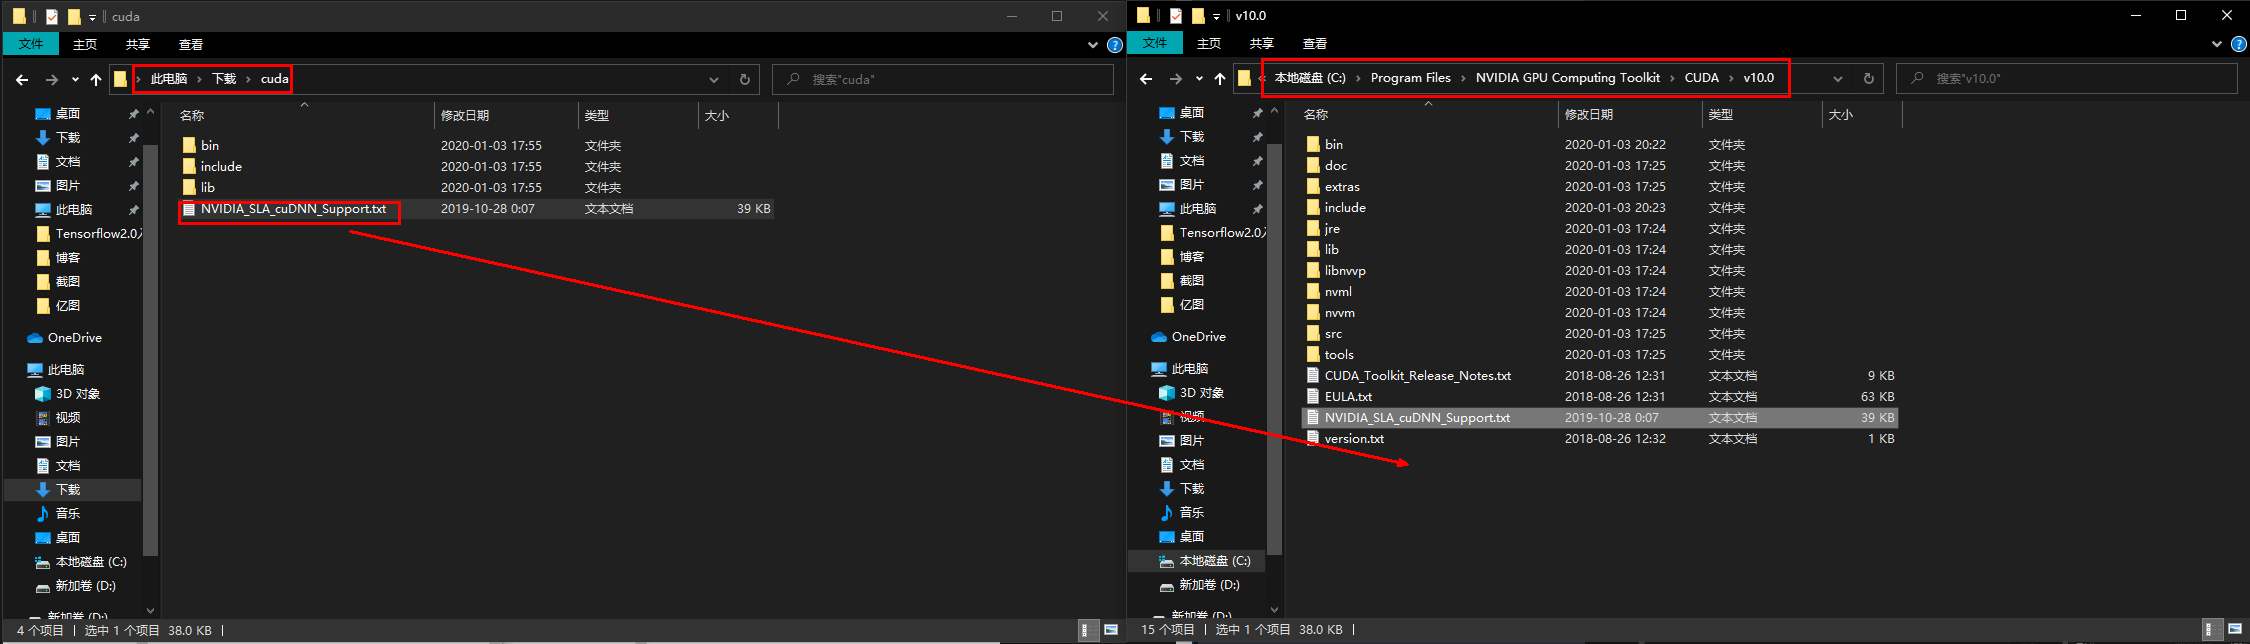Open help in v10.0 window
This screenshot has height=644, width=2250.
[x=2239, y=44]
